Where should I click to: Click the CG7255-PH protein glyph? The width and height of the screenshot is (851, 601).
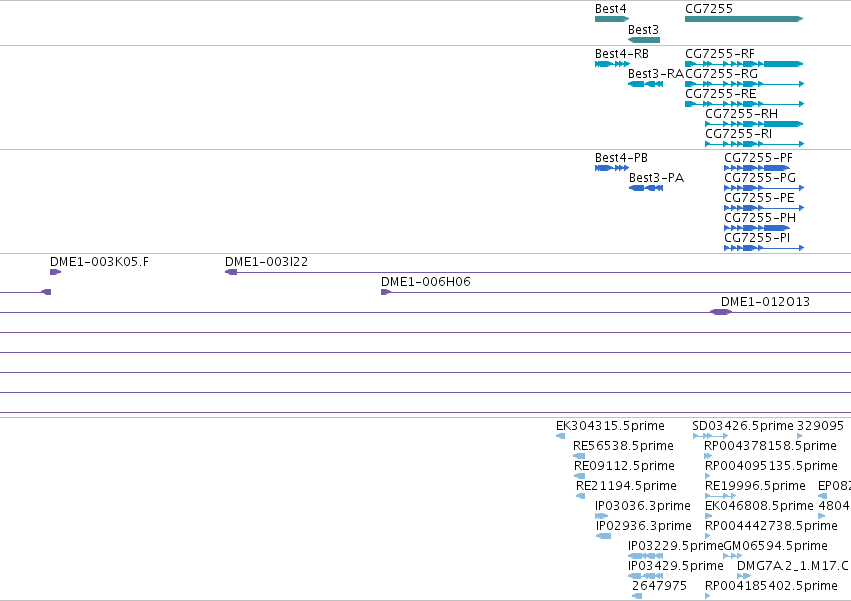757,228
